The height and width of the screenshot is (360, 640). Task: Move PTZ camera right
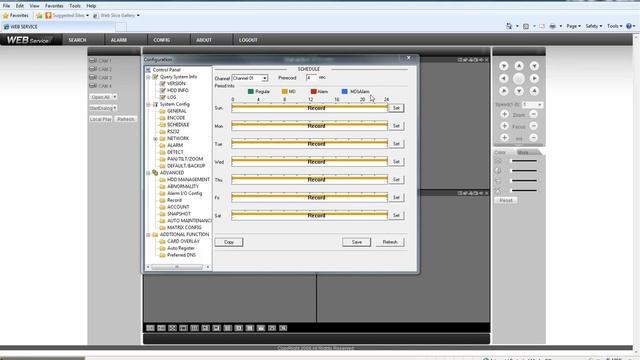534,78
